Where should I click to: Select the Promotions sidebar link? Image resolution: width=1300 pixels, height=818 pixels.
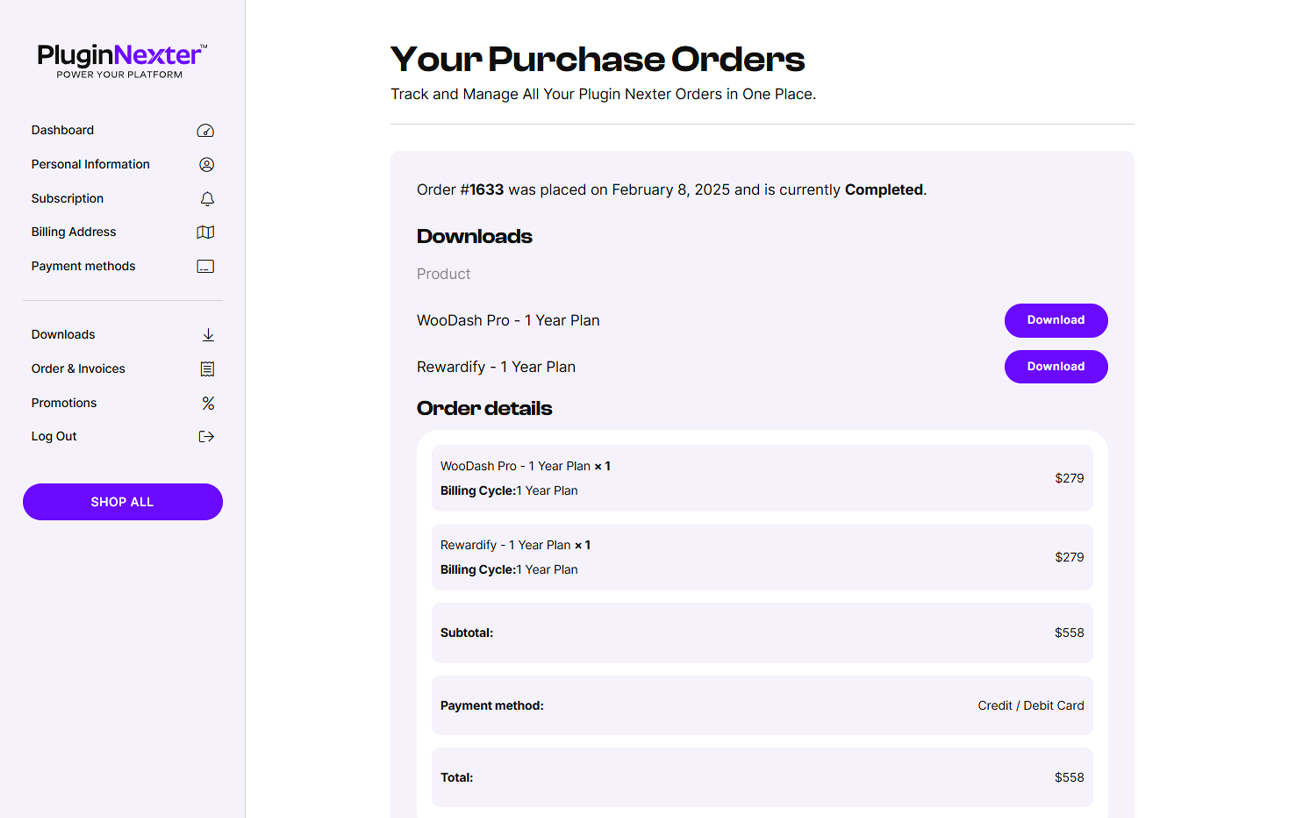tap(64, 403)
